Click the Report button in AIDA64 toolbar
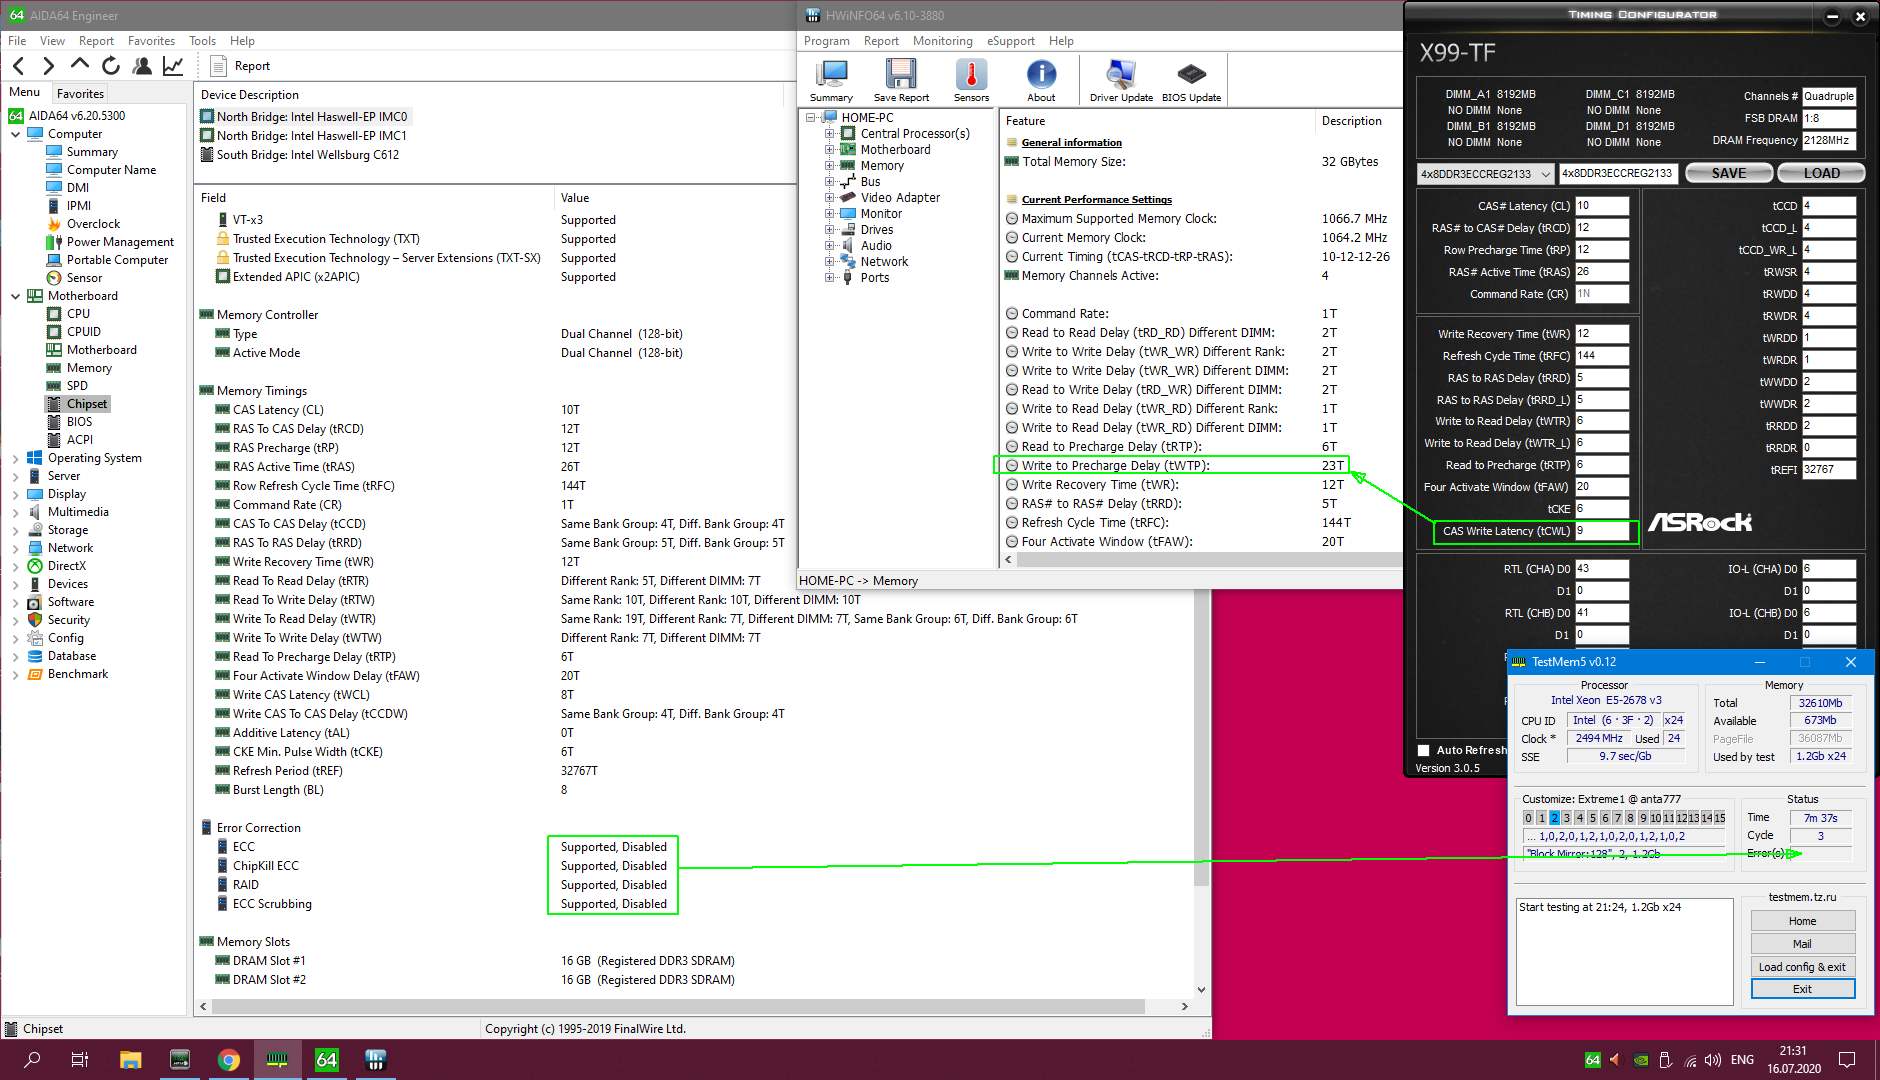Screen dimensions: 1880x1080 (241, 66)
